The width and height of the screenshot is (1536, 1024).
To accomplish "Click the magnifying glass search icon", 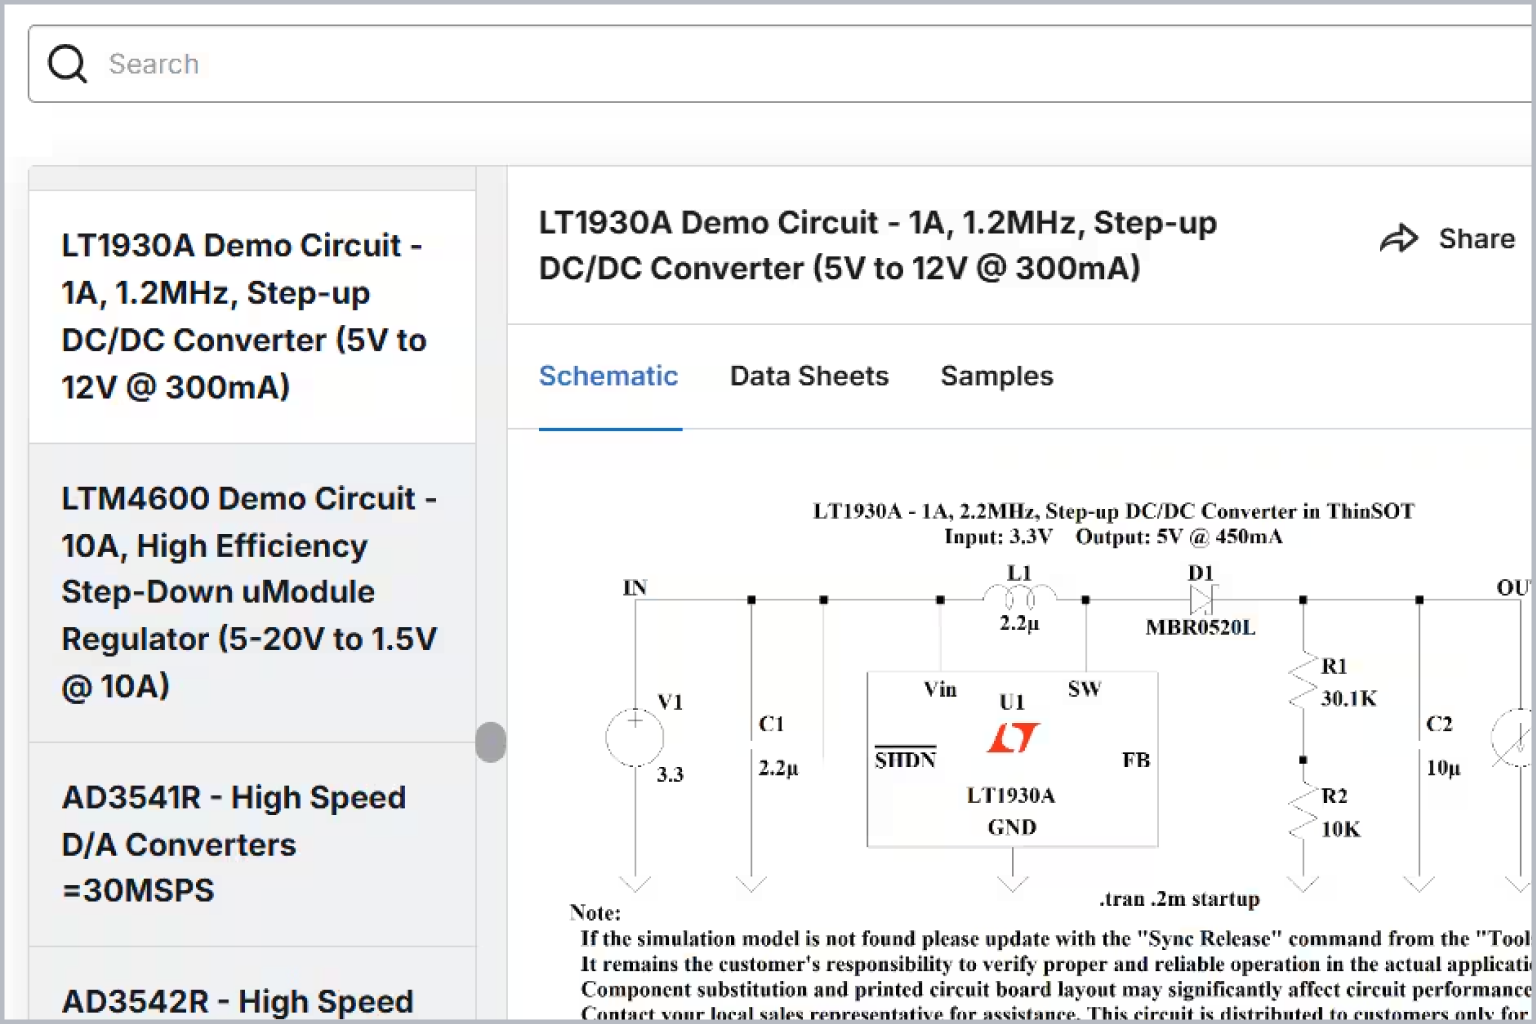I will pos(66,63).
